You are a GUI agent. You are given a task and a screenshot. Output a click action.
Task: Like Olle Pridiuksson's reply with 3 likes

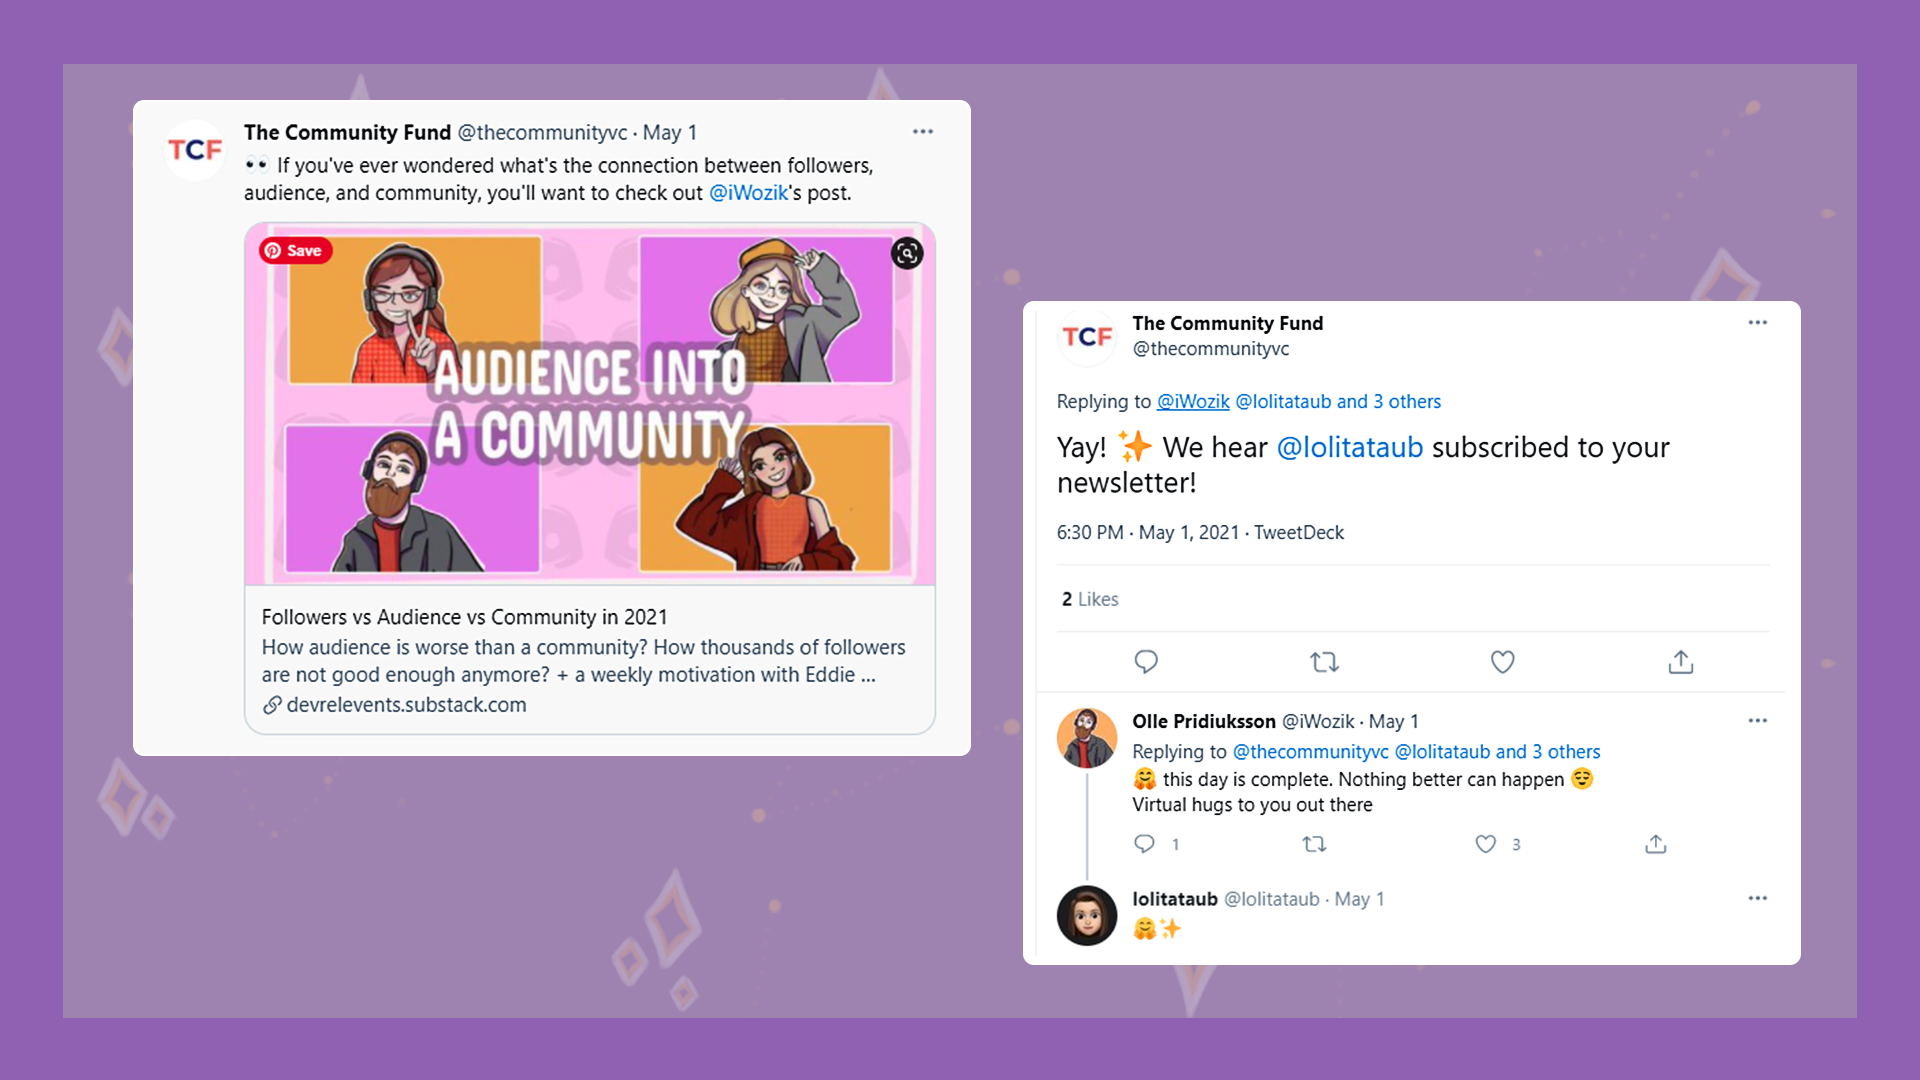1486,844
